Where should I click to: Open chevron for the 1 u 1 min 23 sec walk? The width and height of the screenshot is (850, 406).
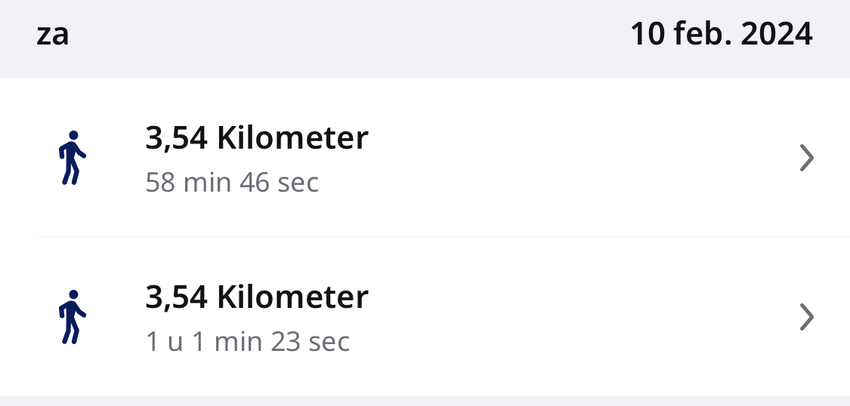click(x=808, y=317)
